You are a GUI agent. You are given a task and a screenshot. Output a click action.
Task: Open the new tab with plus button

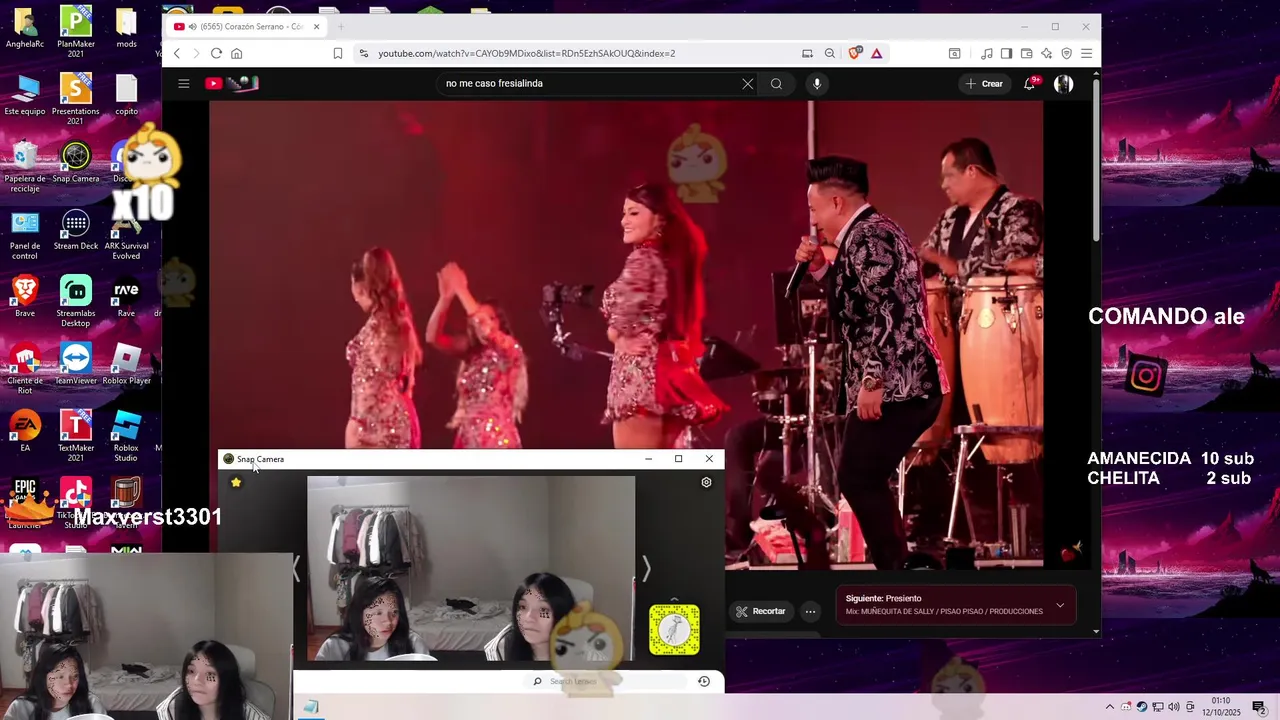pyautogui.click(x=340, y=27)
